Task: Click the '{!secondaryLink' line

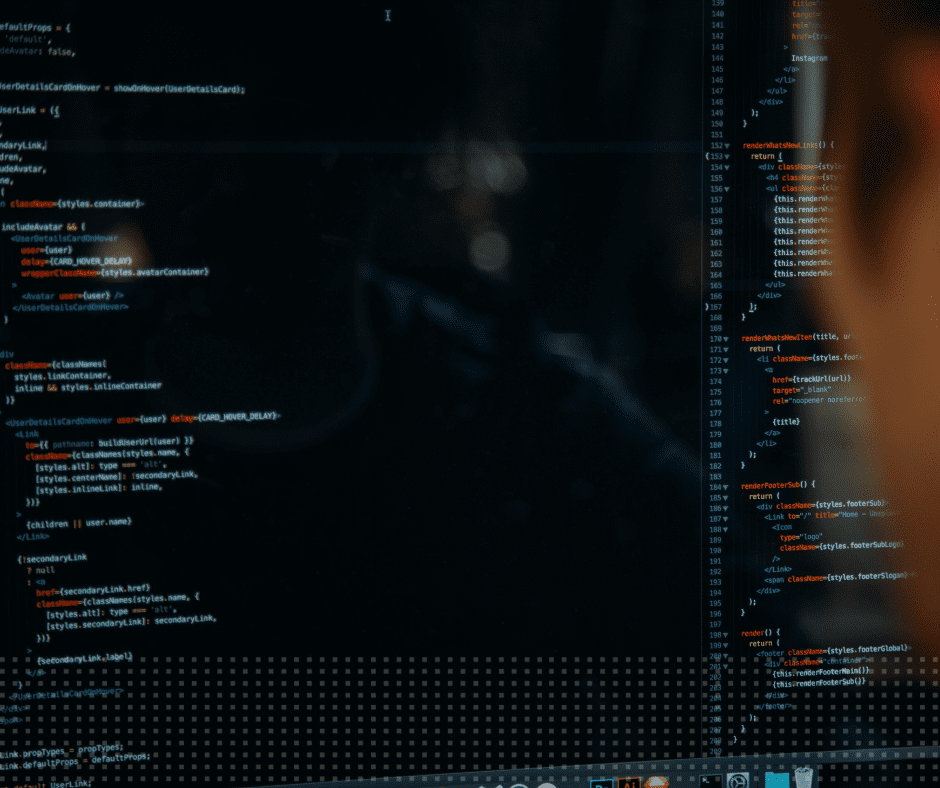Action: [52, 558]
